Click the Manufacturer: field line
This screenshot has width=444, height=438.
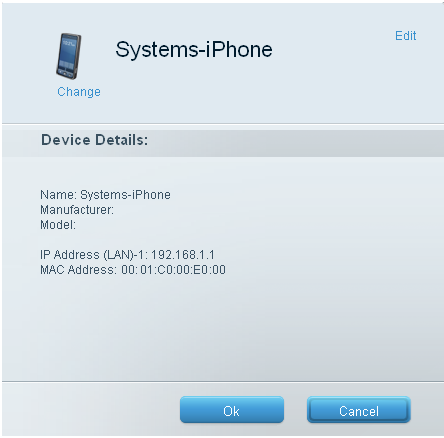point(77,210)
